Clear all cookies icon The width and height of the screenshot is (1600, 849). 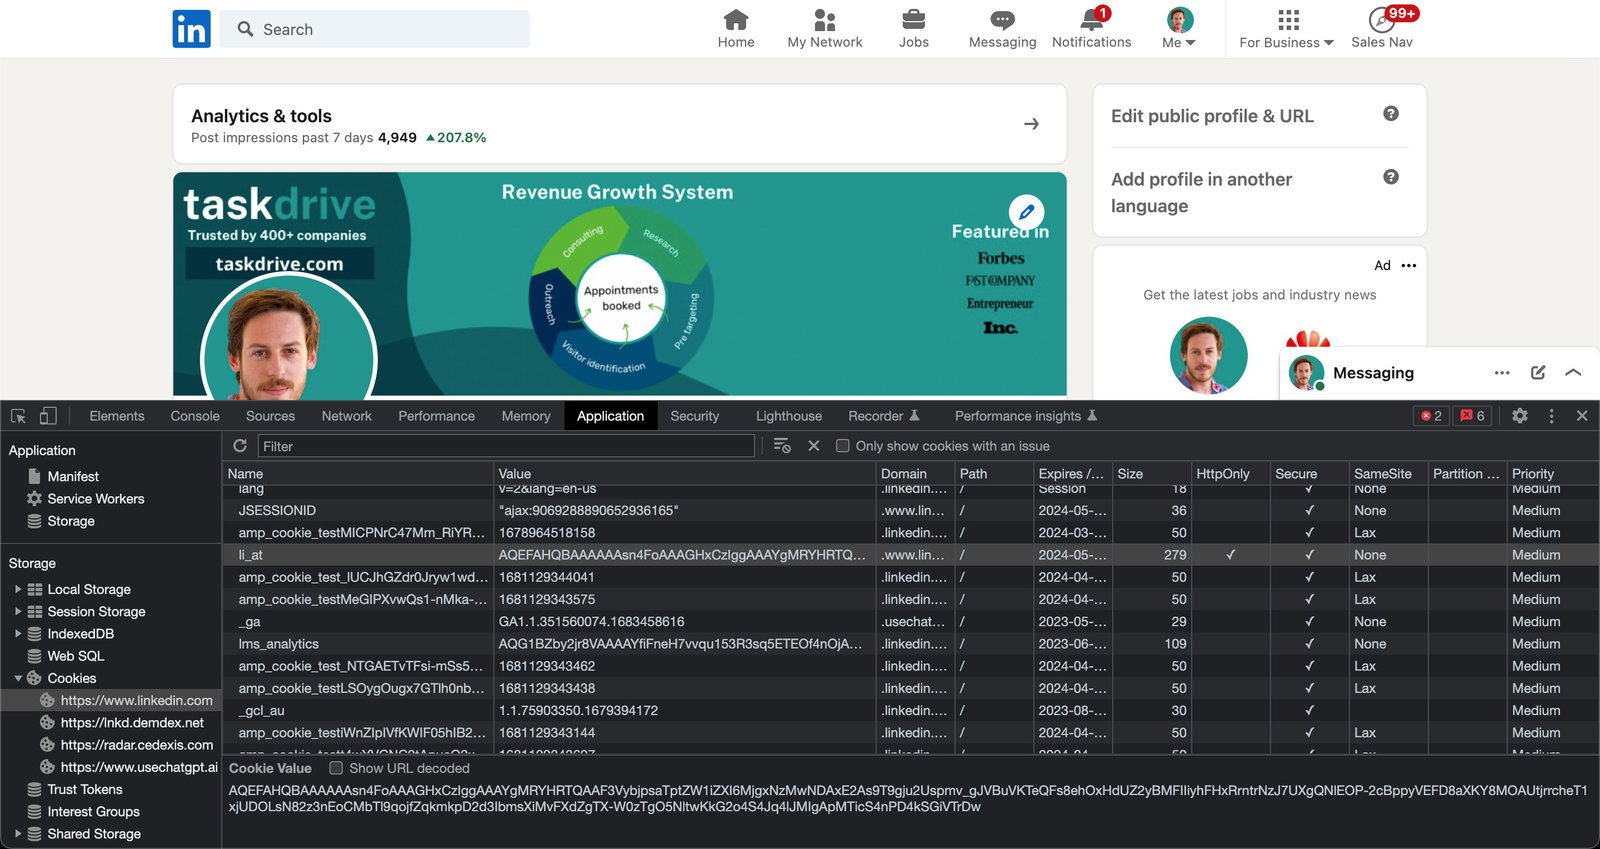click(x=782, y=446)
